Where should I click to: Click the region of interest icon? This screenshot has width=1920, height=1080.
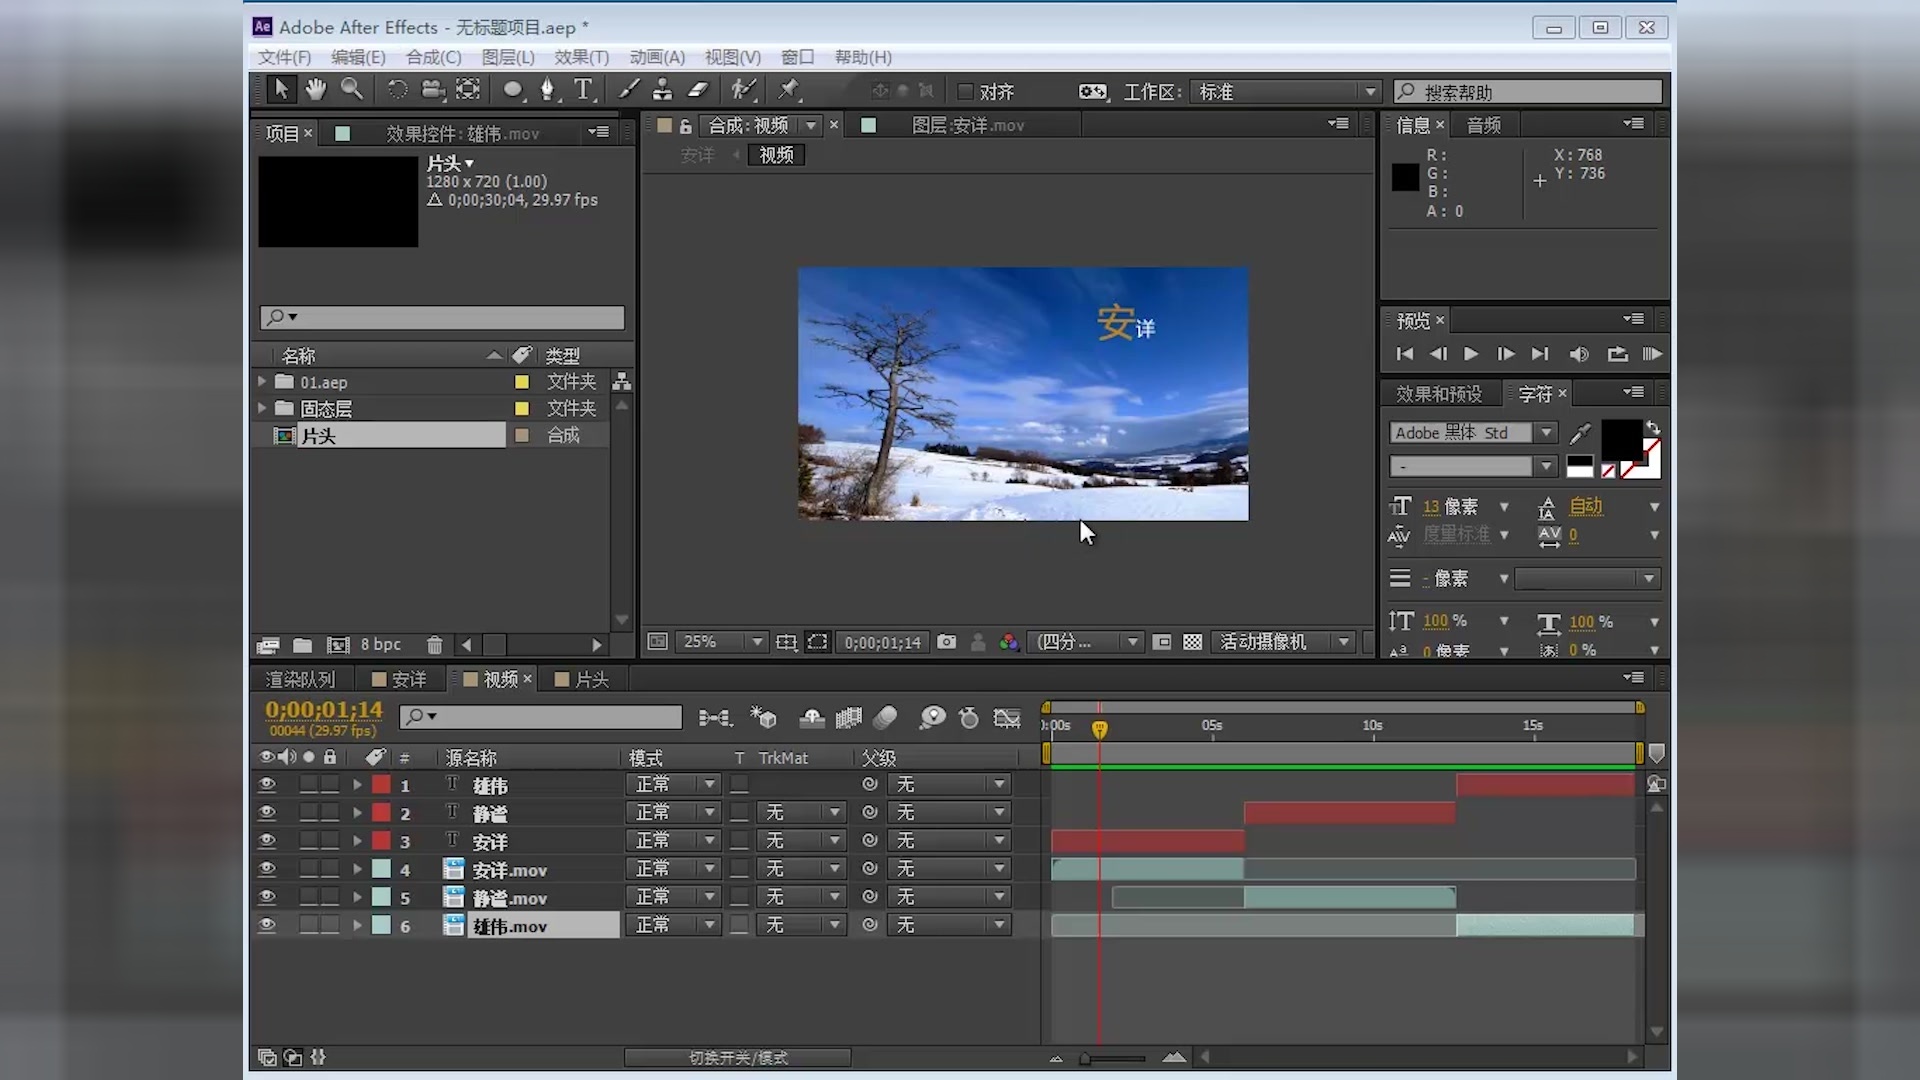[x=818, y=642]
